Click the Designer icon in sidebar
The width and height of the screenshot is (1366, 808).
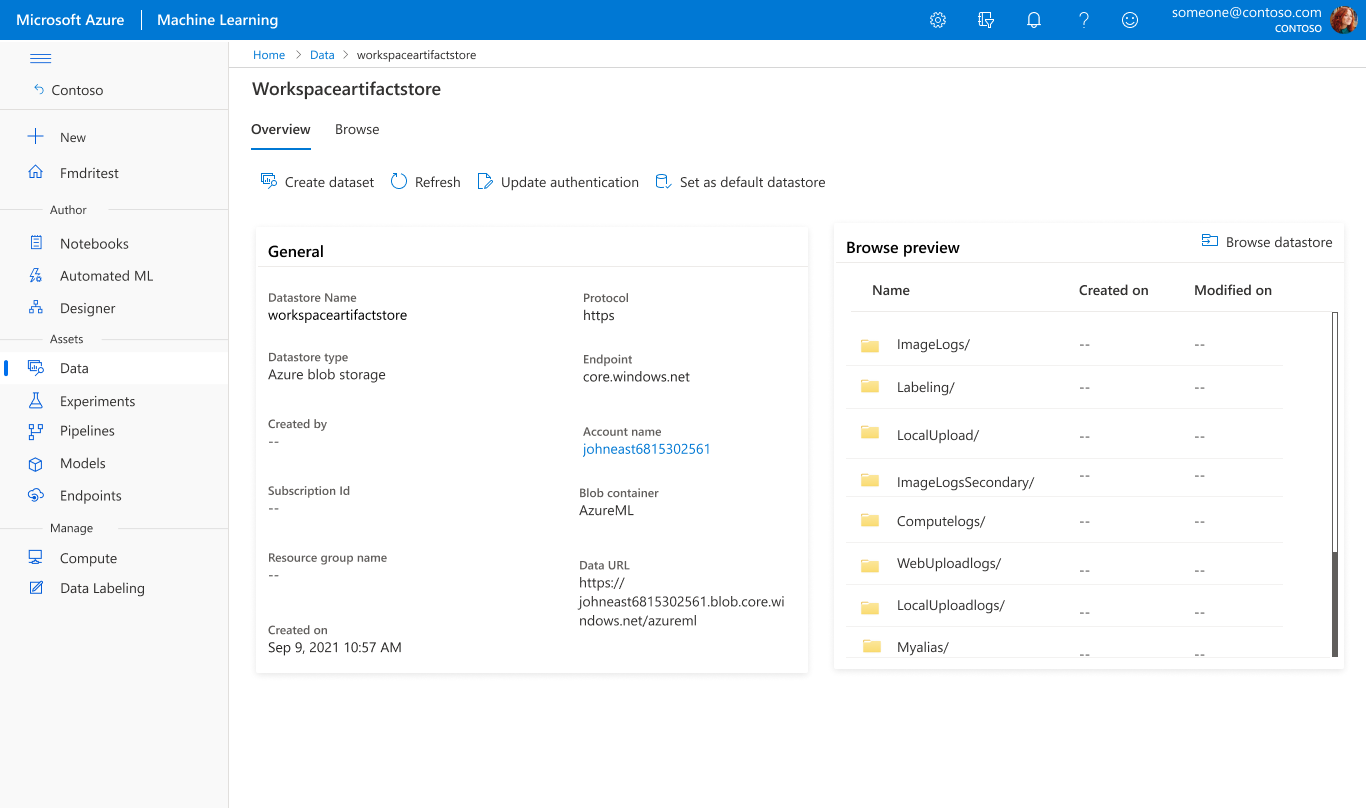36,308
